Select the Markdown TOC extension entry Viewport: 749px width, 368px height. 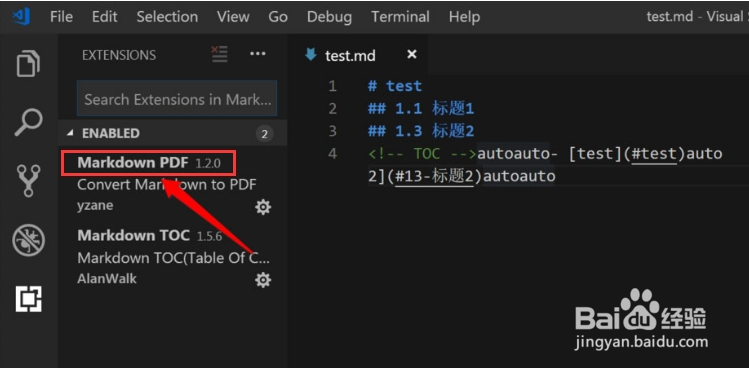coord(172,258)
